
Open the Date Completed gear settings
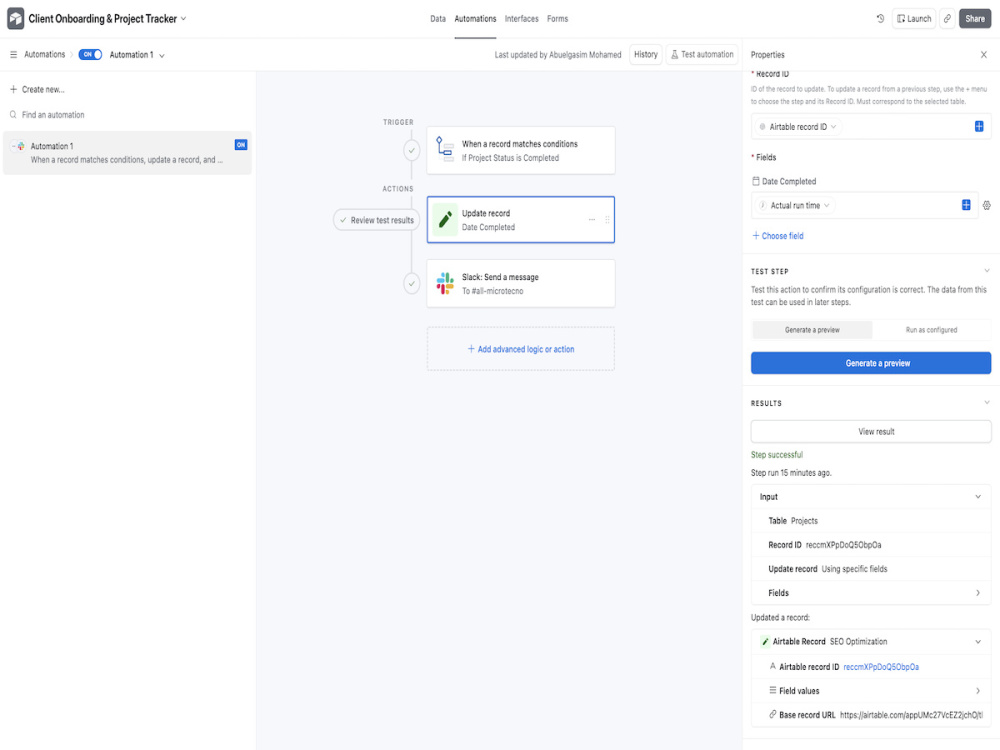pyautogui.click(x=987, y=205)
